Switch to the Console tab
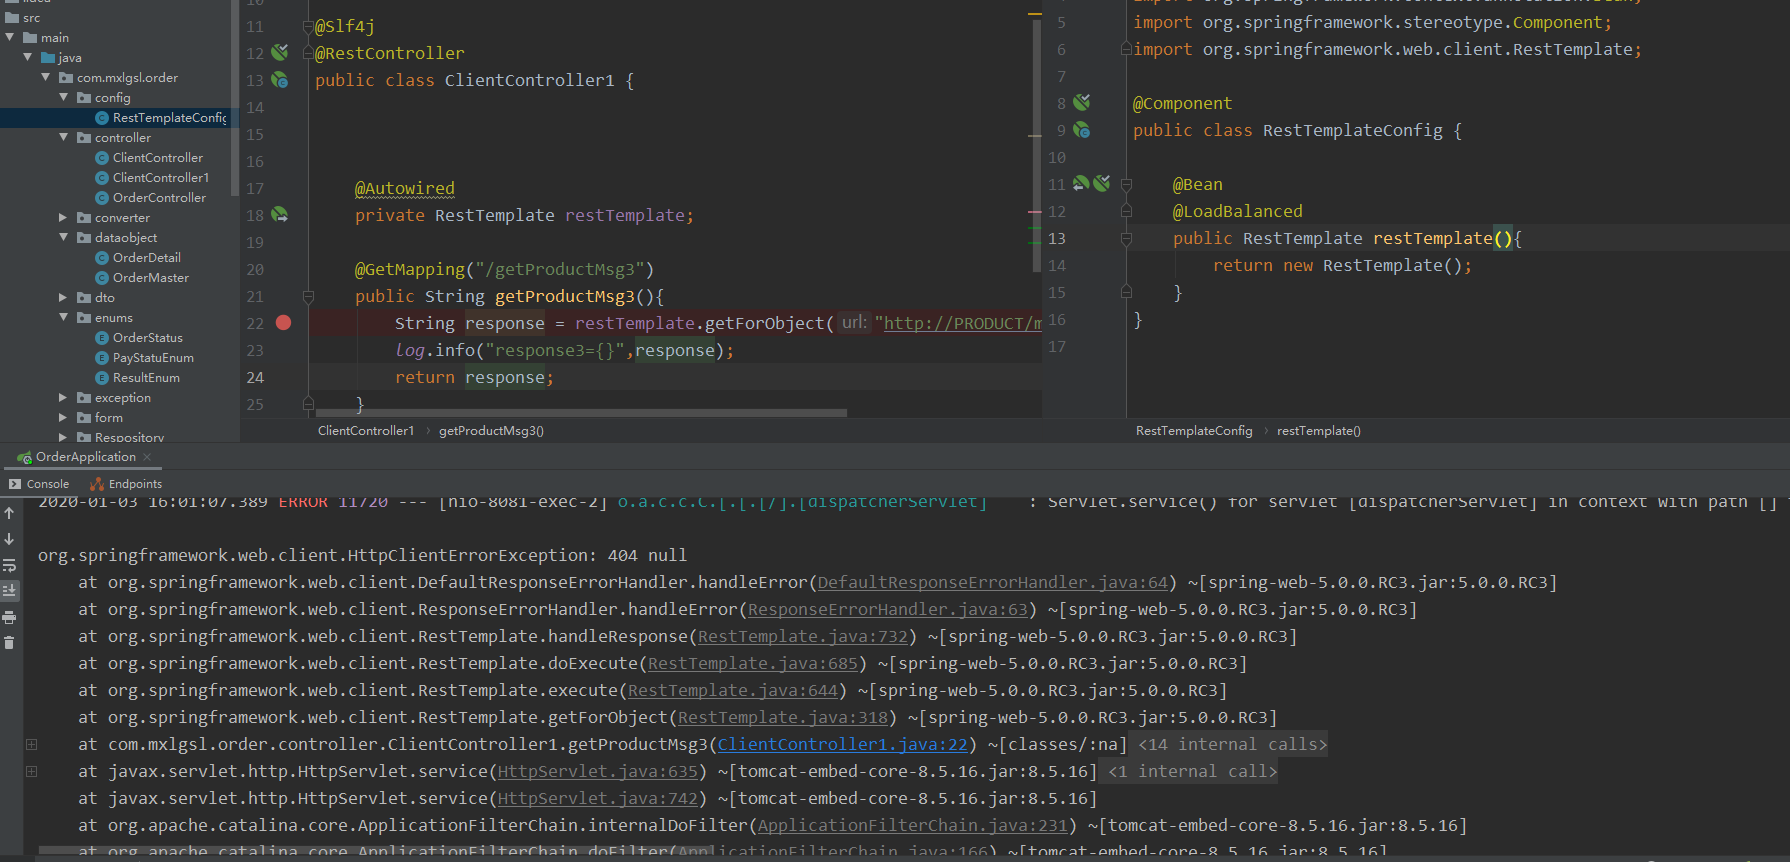The height and width of the screenshot is (862, 1790). (39, 484)
